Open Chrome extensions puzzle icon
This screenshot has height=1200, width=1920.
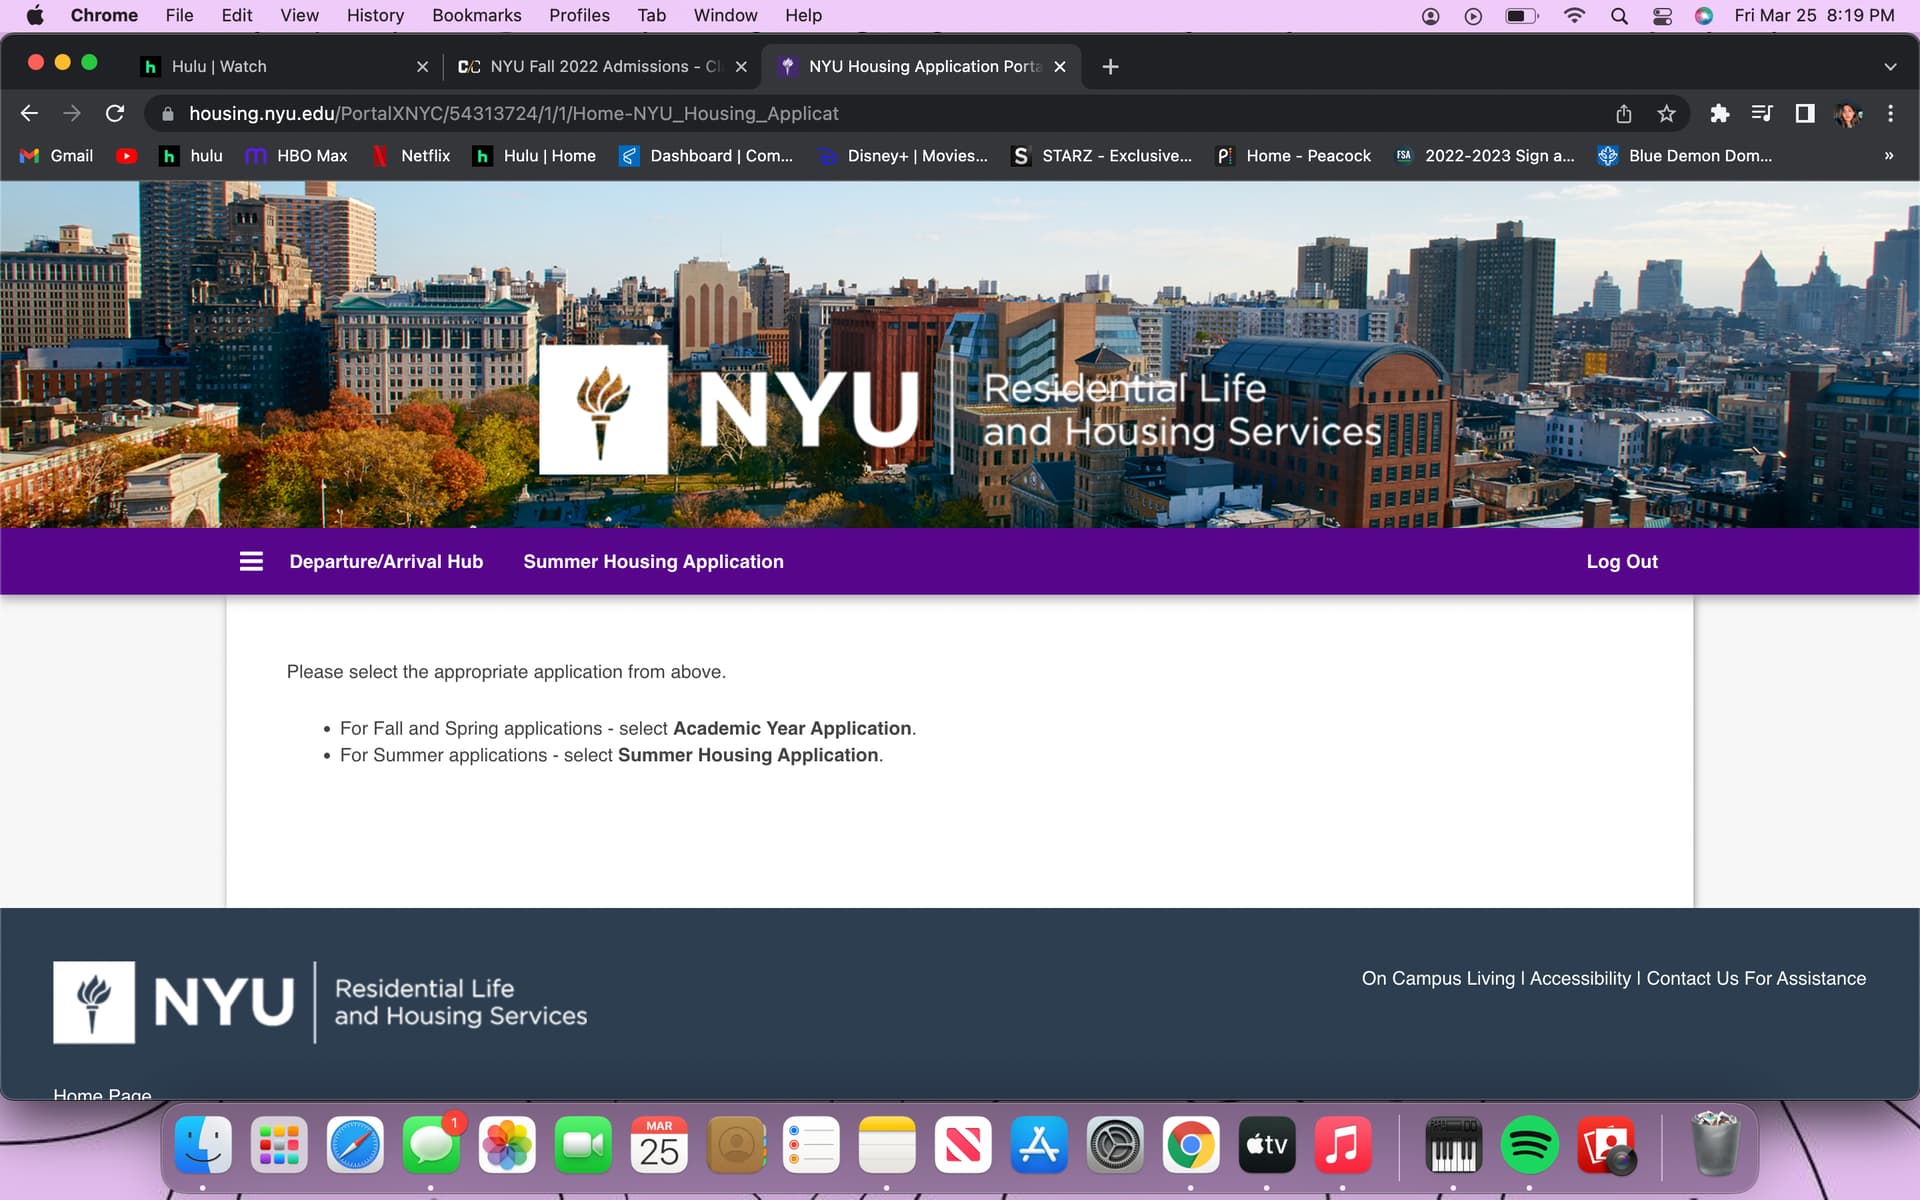tap(1719, 113)
